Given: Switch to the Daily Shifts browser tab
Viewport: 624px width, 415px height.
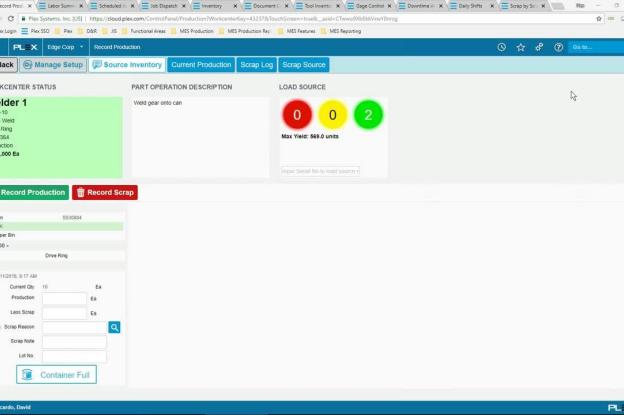Looking at the screenshot, I should [x=471, y=6].
